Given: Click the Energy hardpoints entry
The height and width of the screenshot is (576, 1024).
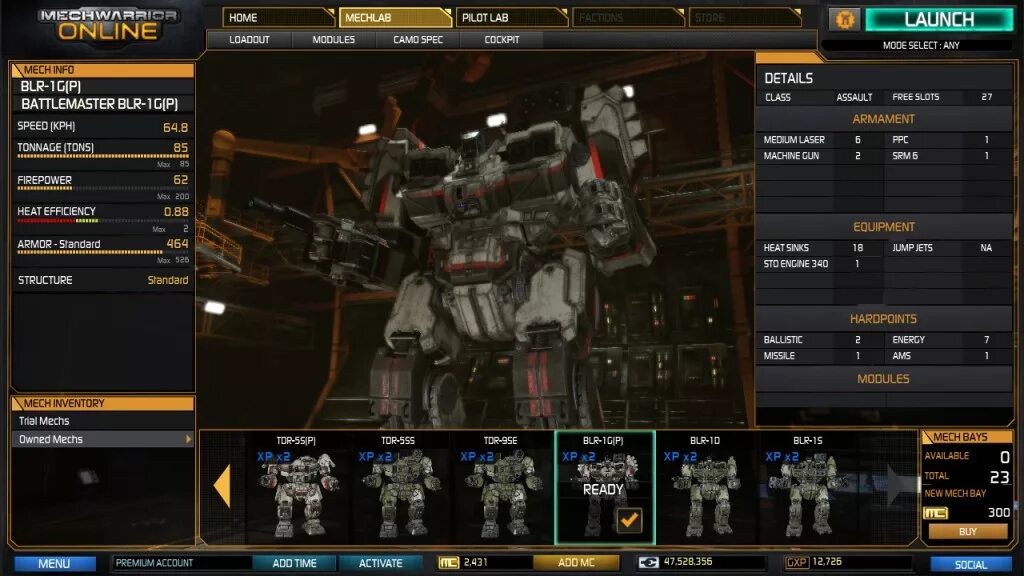Looking at the screenshot, I should click(x=948, y=340).
